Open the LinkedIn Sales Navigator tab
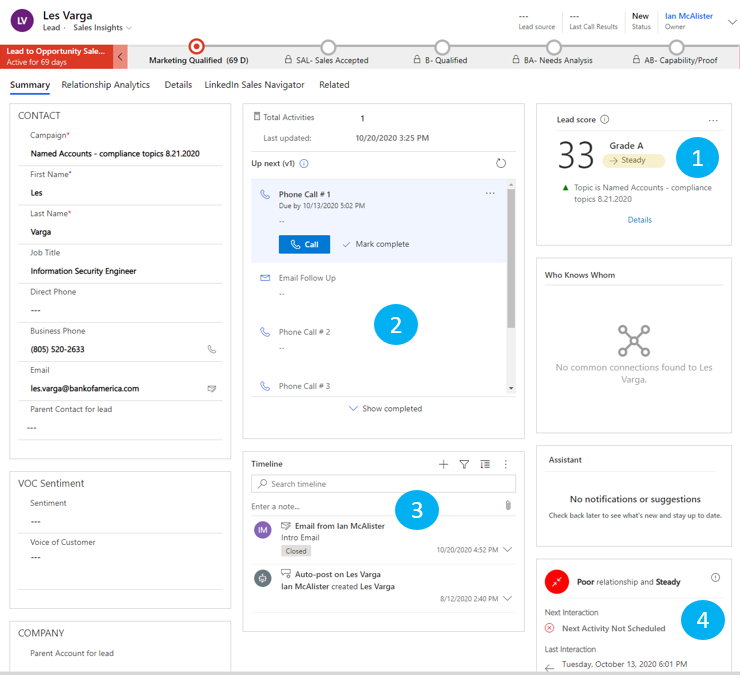Screen dimensions: 741x682 coord(254,85)
